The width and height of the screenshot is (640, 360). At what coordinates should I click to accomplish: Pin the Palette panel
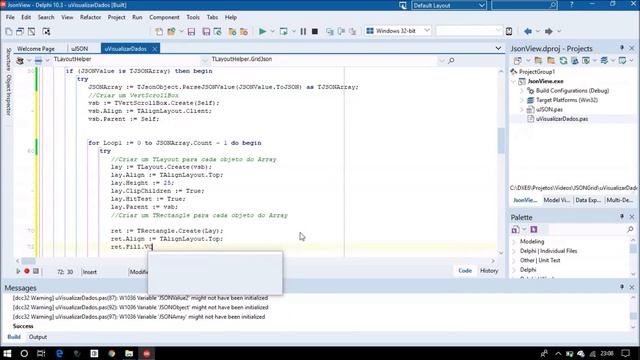point(622,217)
